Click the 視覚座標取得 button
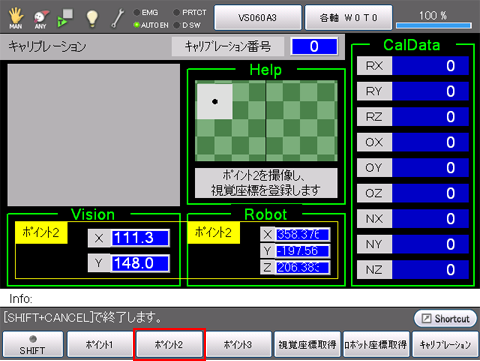 tap(307, 345)
